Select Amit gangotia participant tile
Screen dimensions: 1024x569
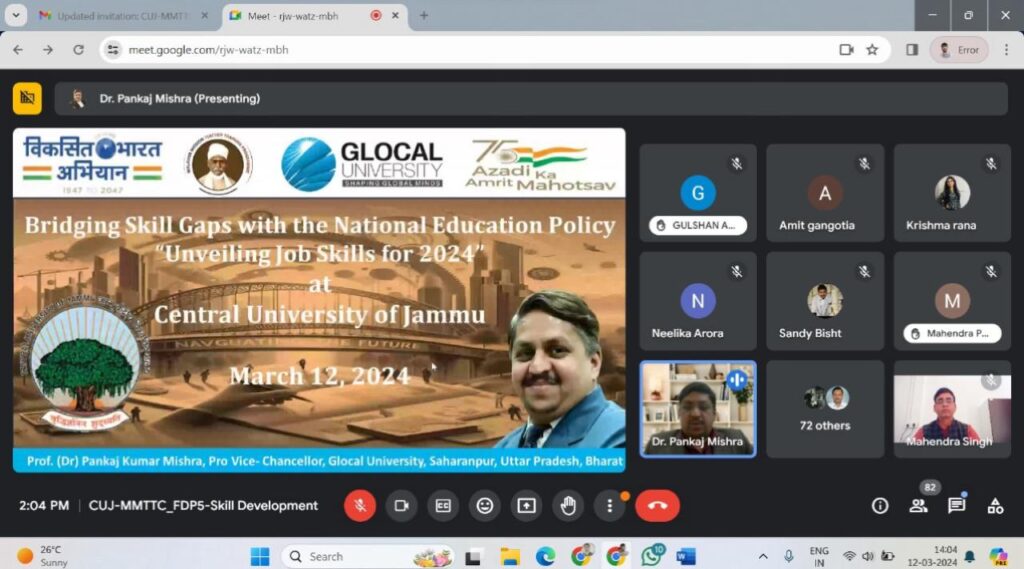pos(825,193)
